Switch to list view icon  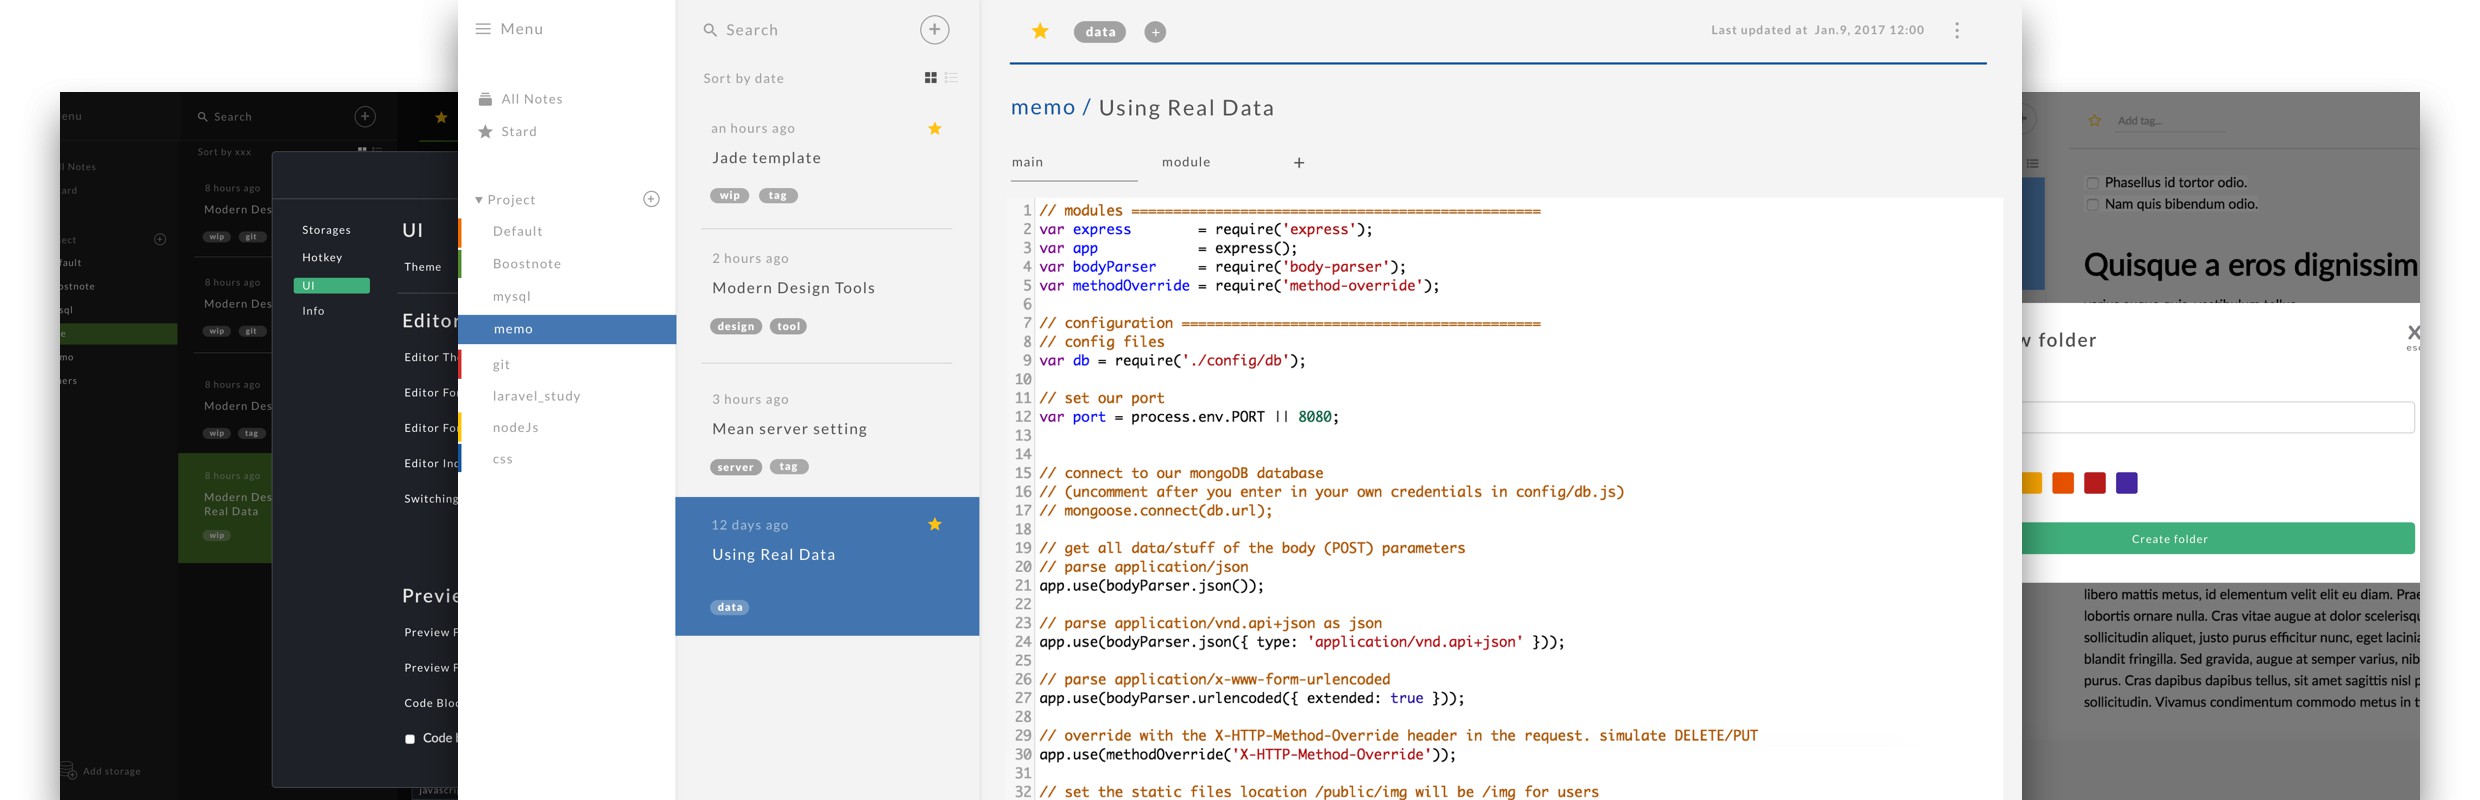(951, 78)
